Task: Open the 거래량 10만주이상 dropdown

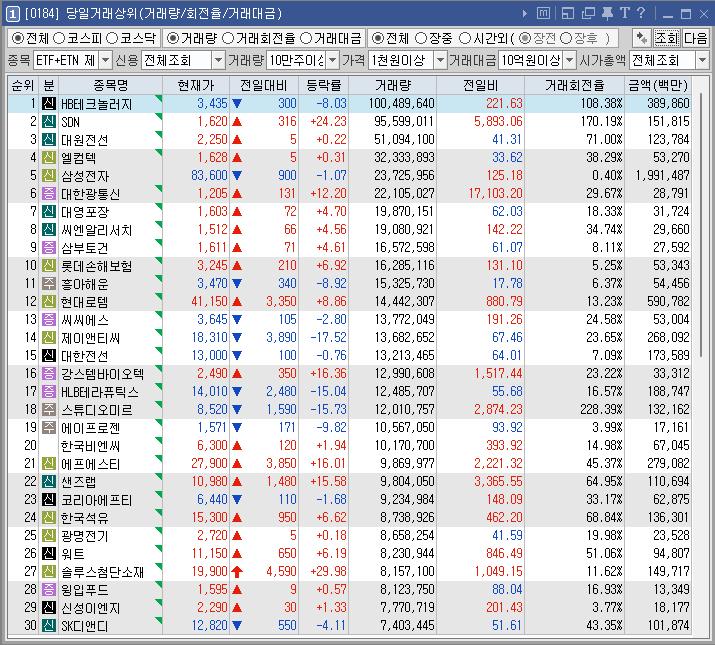Action: tap(333, 60)
